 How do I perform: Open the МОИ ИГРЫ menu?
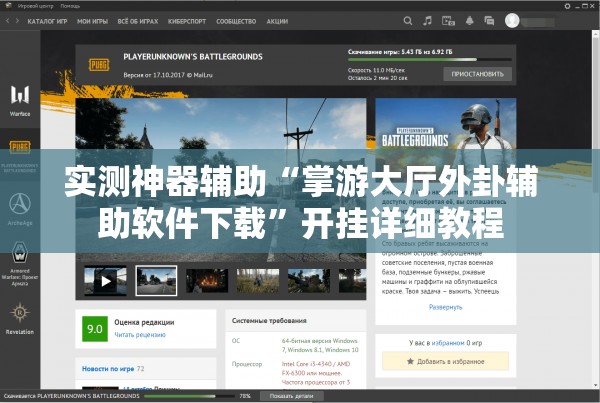pos(93,21)
